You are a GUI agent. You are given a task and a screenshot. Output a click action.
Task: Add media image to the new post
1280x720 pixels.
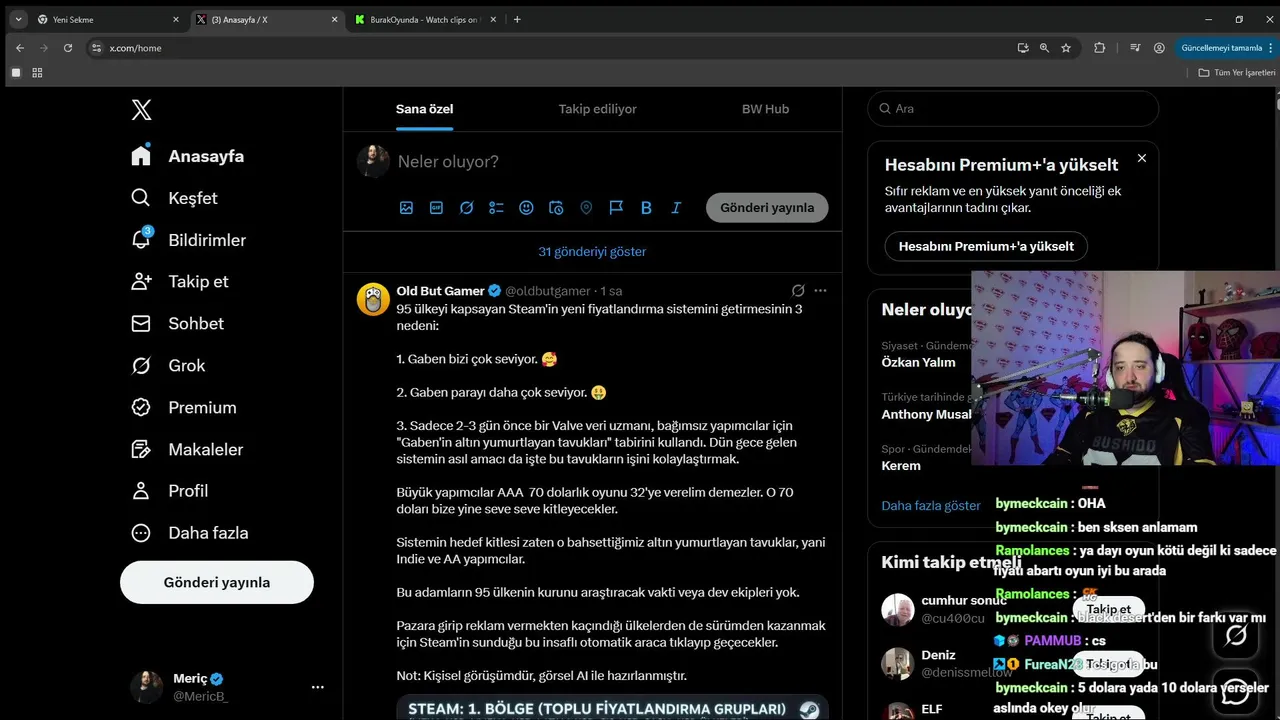[406, 208]
